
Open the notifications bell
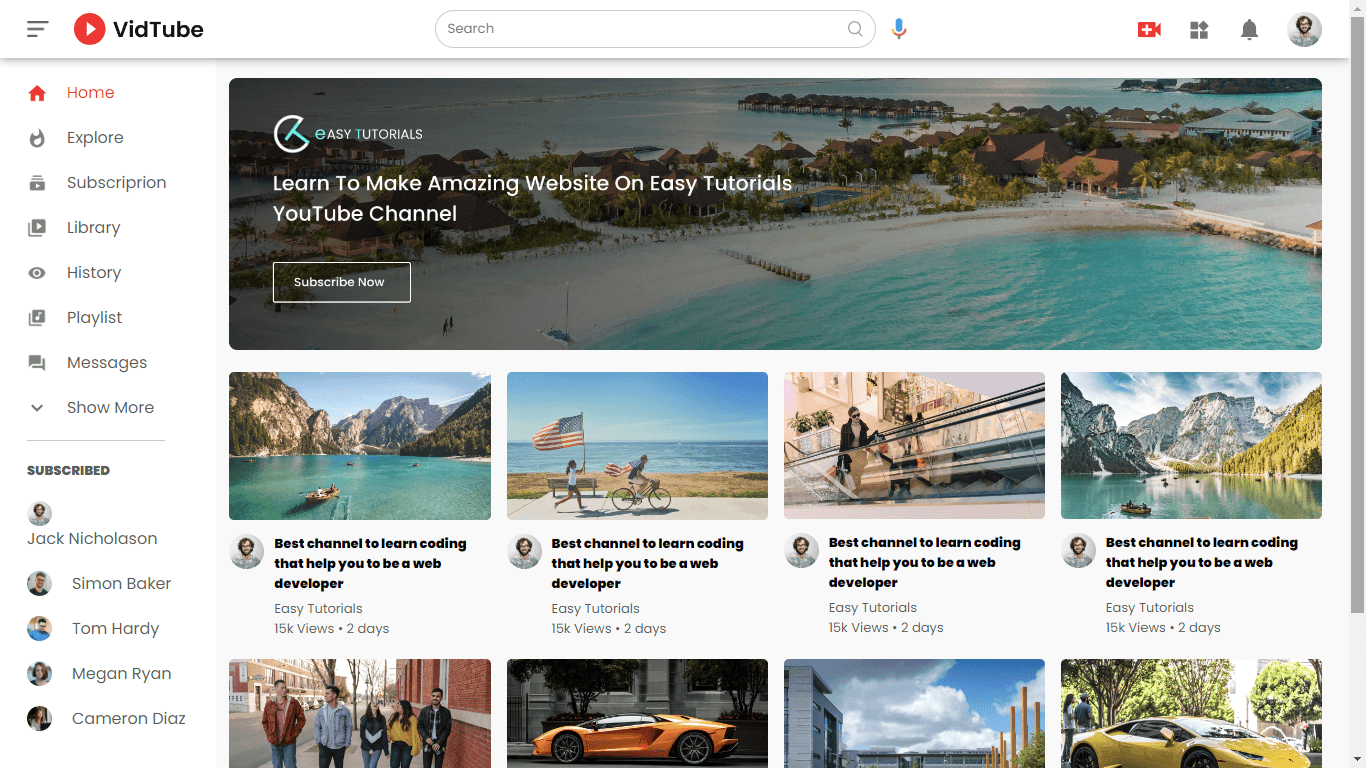coord(1249,30)
